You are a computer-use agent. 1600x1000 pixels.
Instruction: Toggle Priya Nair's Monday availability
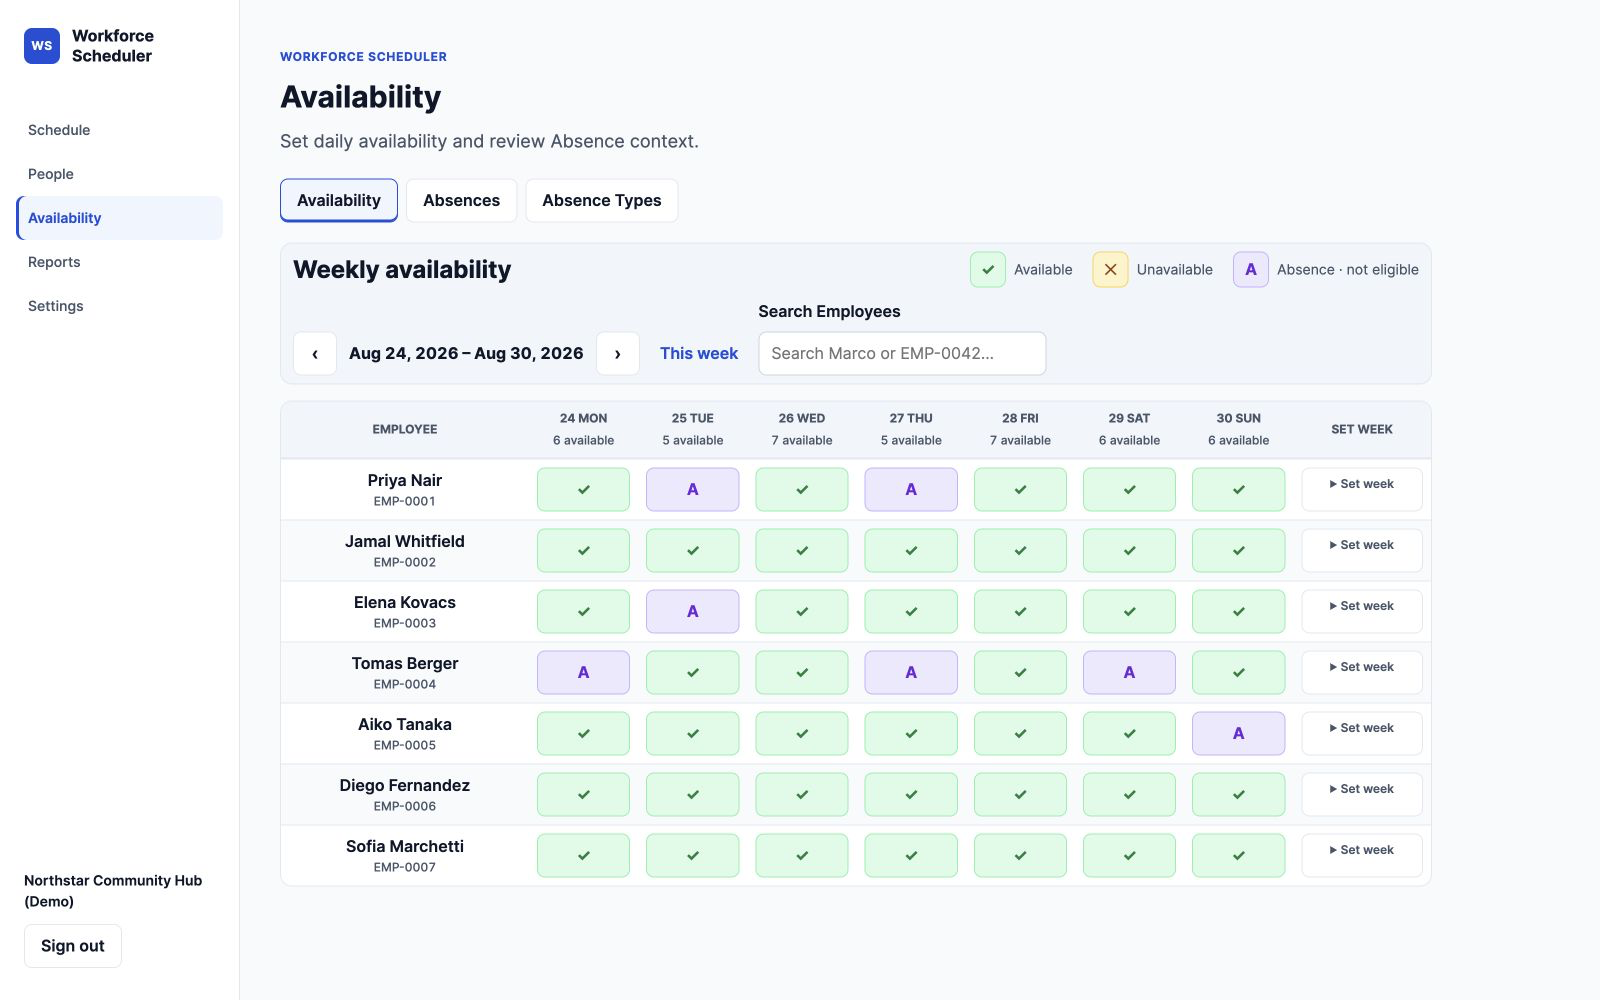[x=584, y=490]
